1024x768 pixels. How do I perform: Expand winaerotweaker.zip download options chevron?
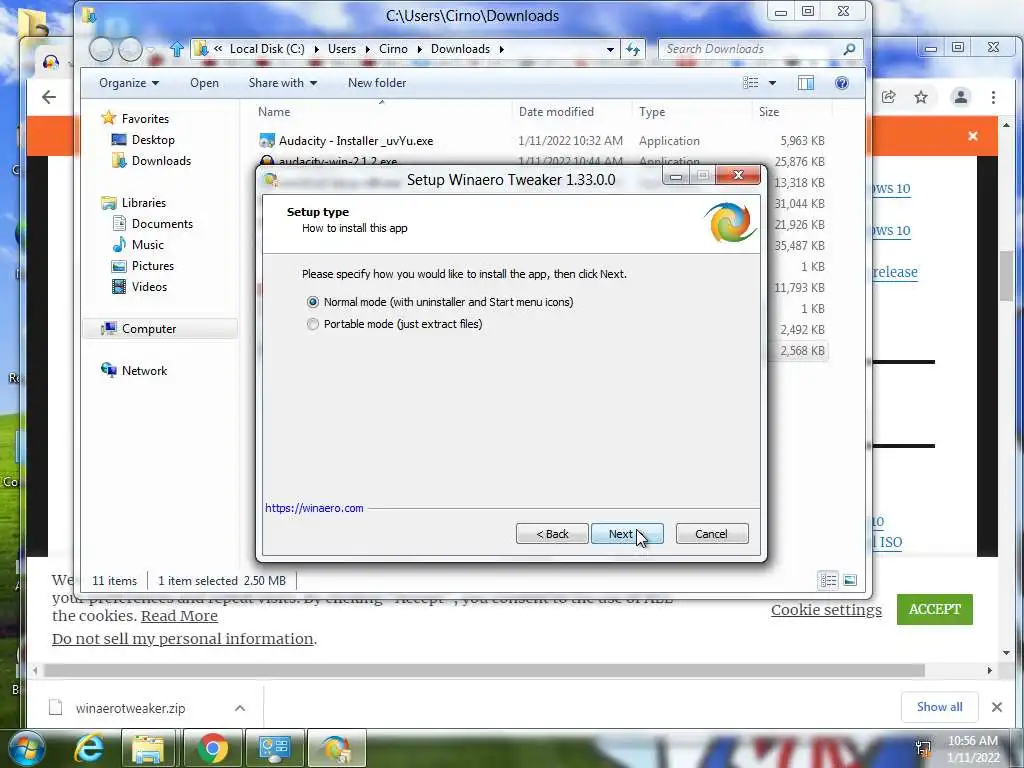tap(240, 708)
